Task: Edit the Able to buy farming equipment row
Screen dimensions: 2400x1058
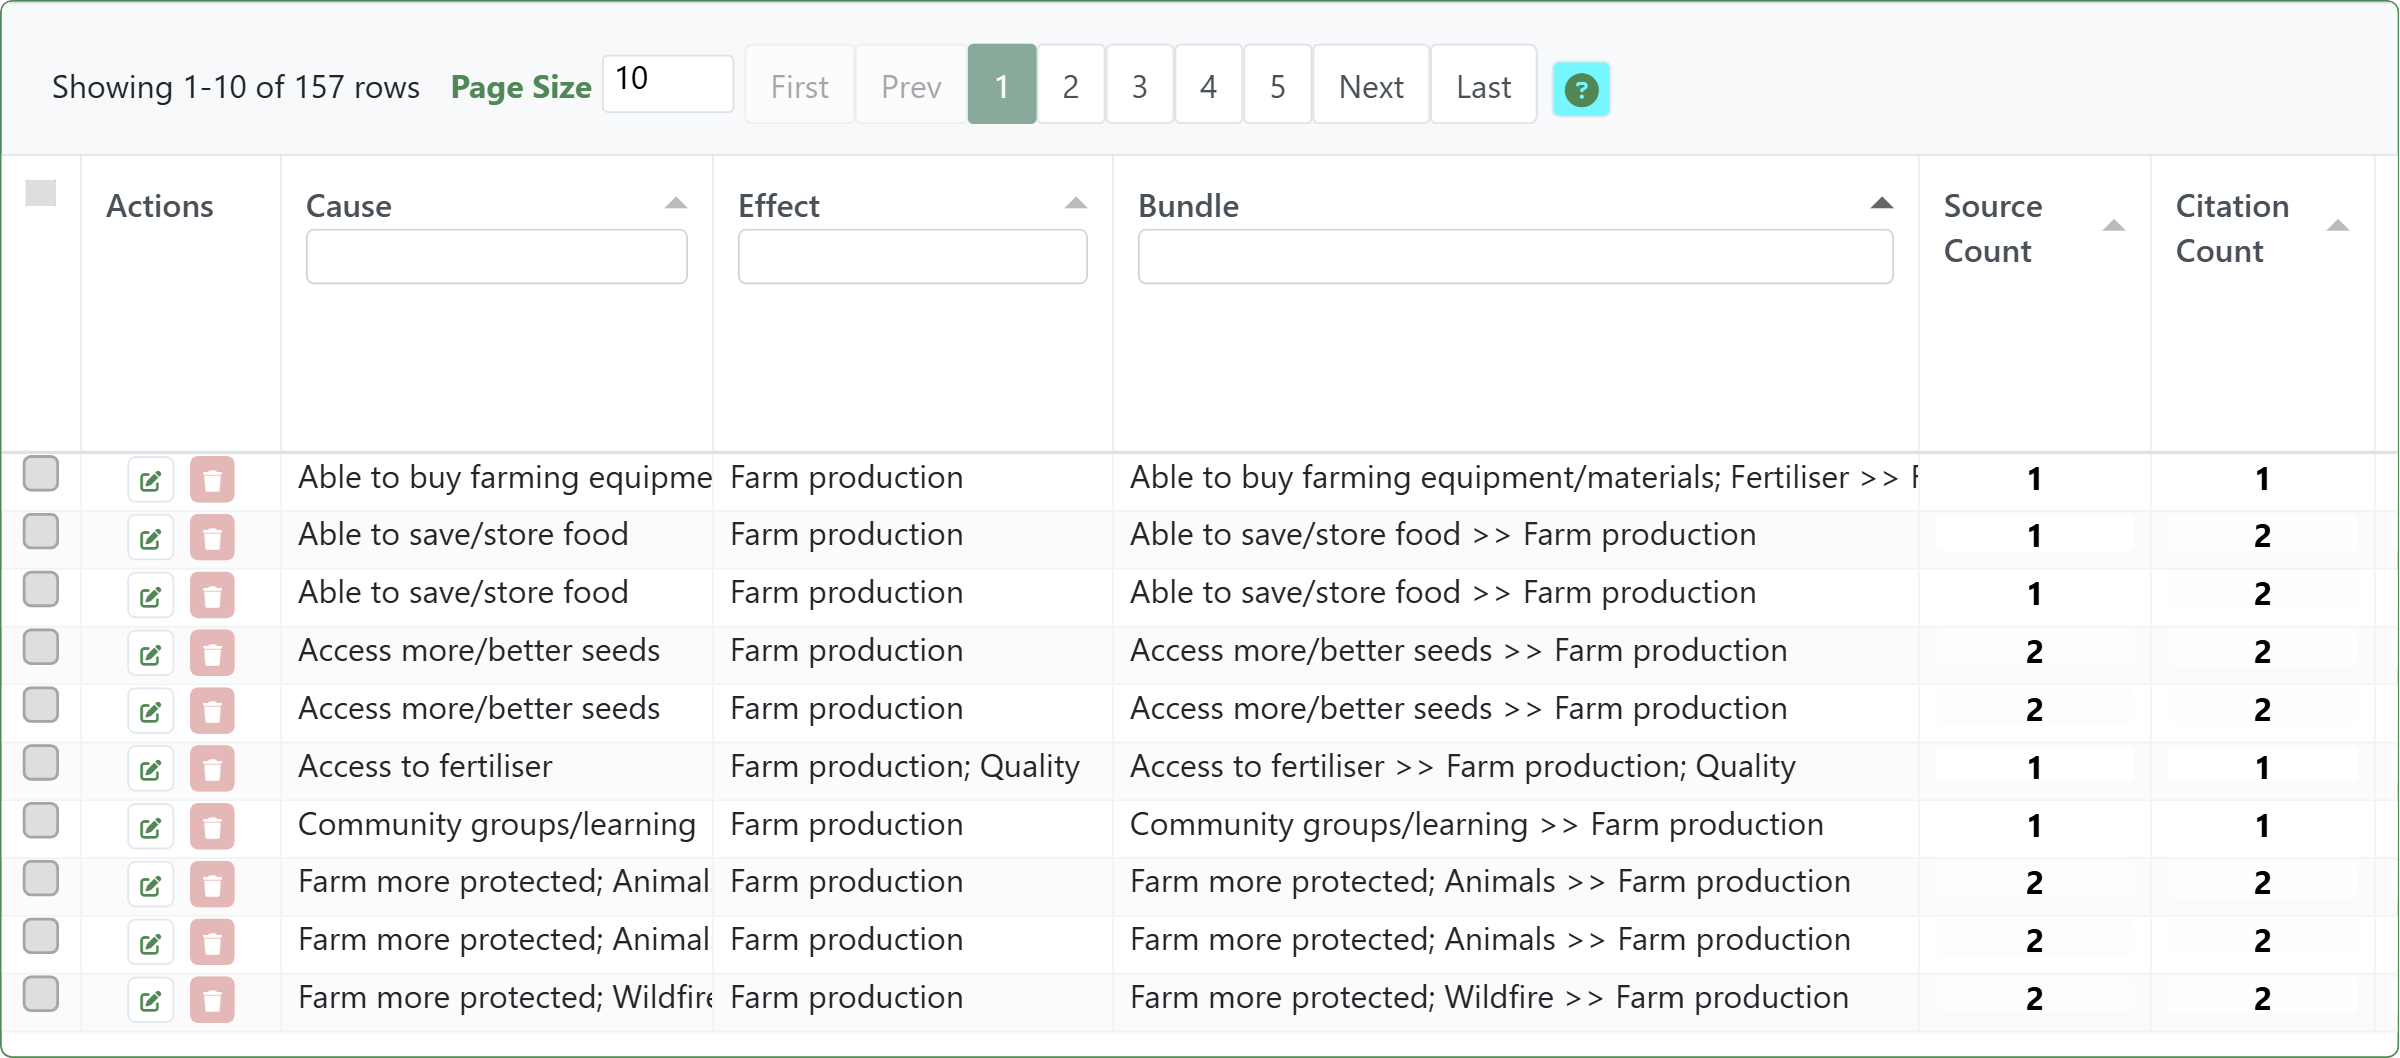Action: click(150, 481)
